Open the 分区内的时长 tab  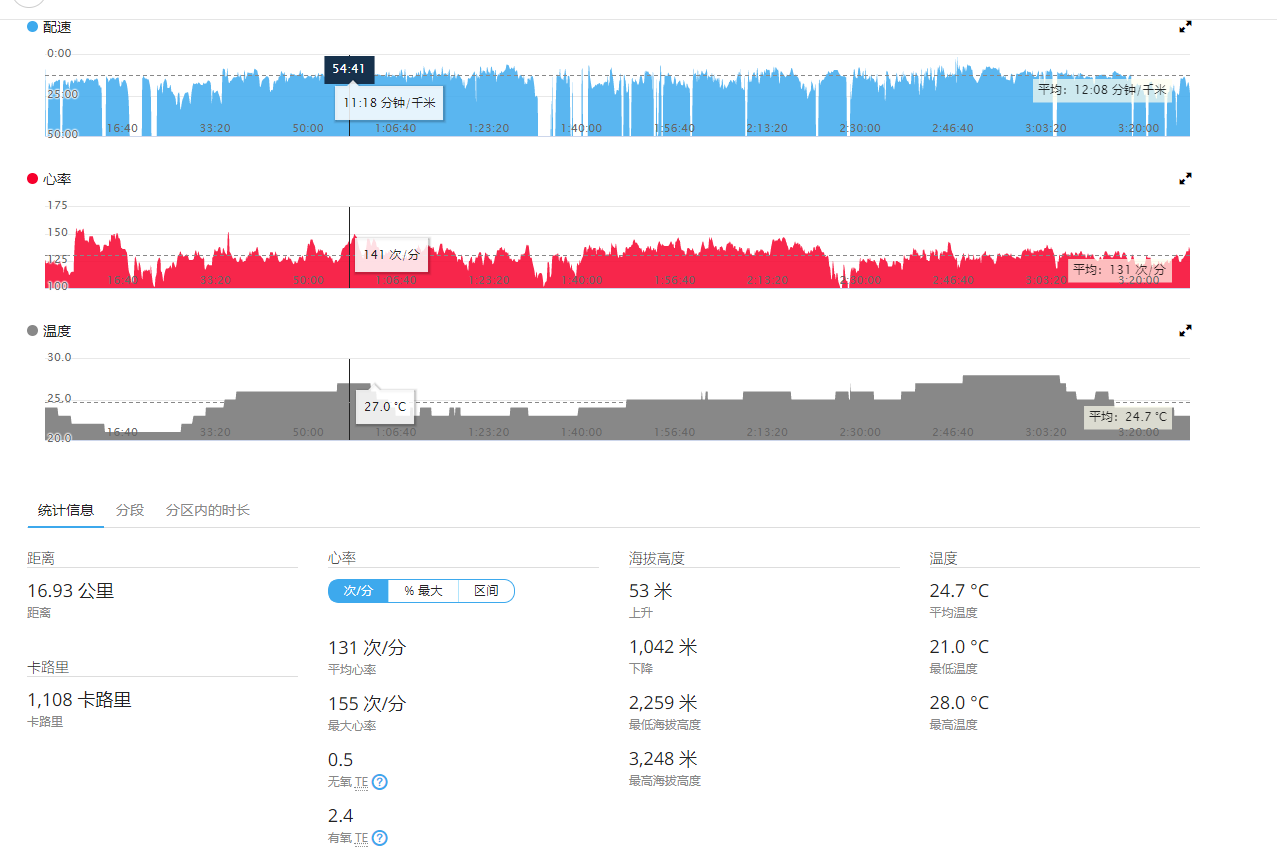(208, 510)
